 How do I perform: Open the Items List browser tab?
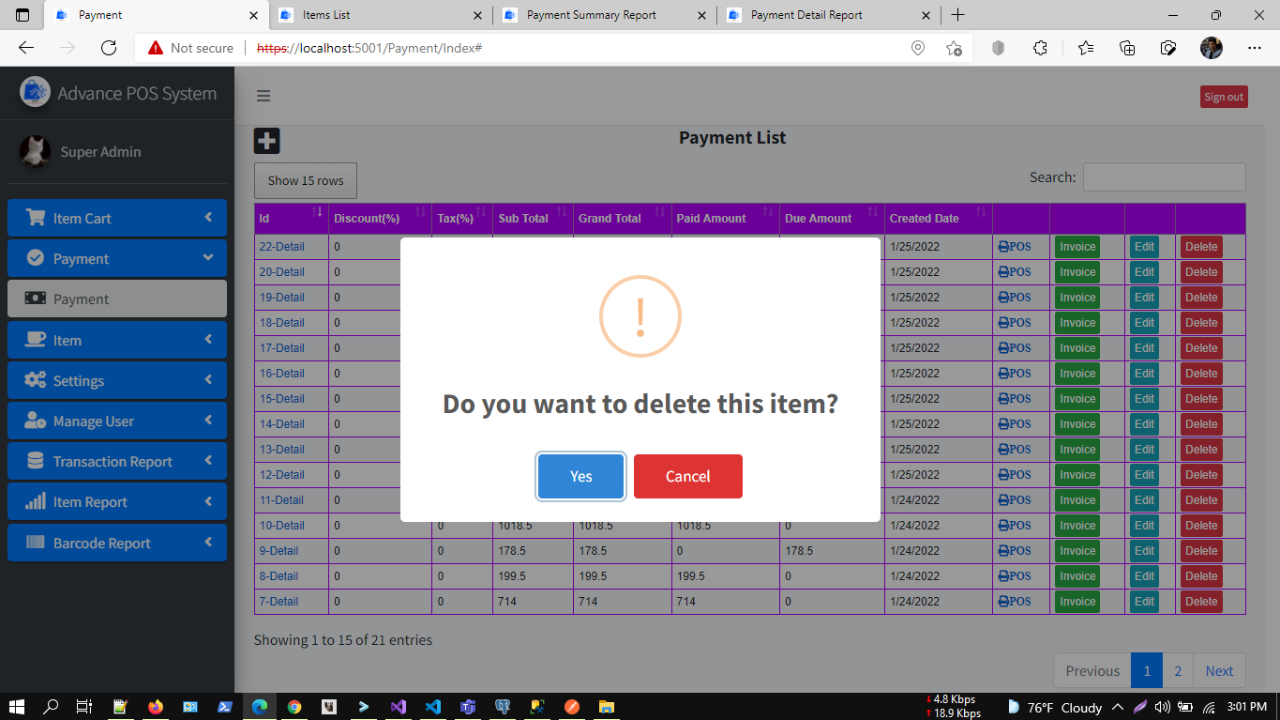tap(370, 15)
